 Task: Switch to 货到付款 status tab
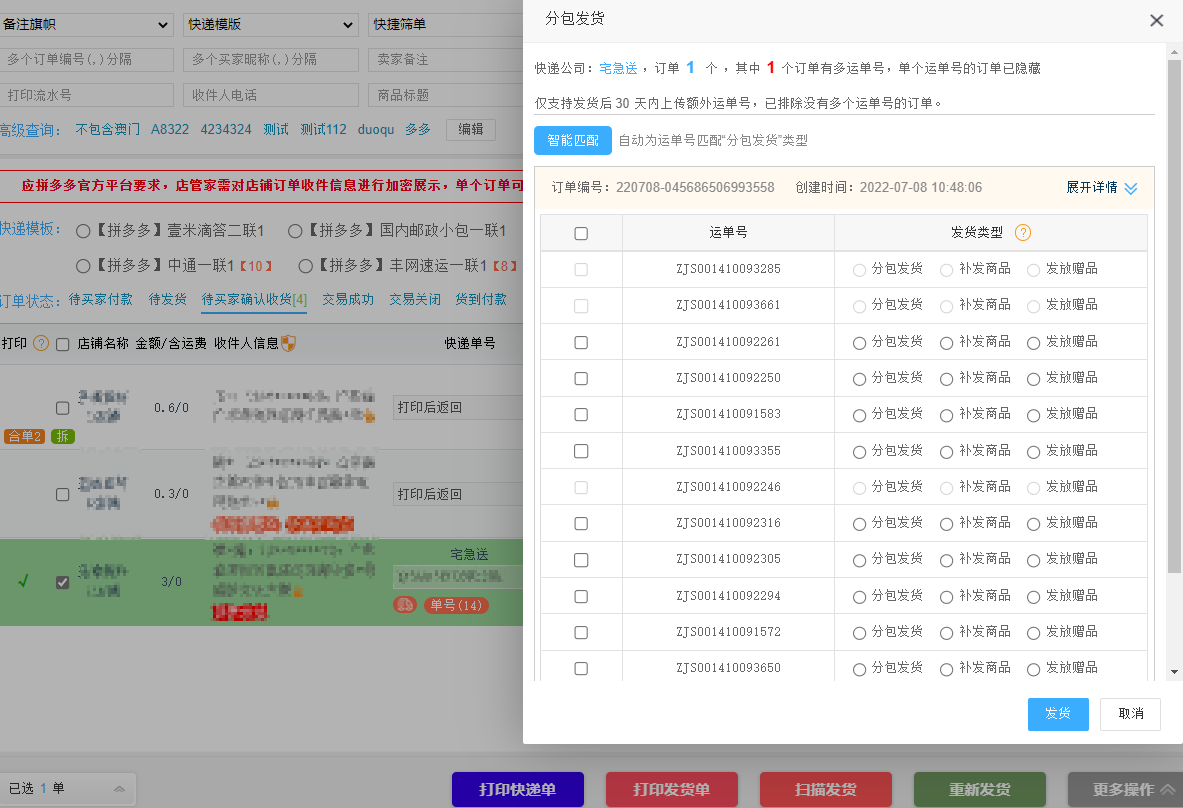tap(481, 300)
